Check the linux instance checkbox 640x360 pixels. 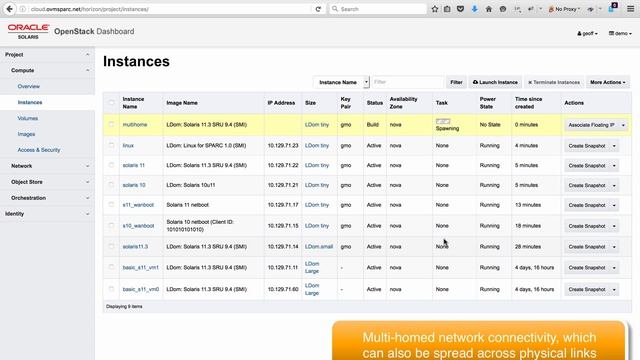point(111,145)
